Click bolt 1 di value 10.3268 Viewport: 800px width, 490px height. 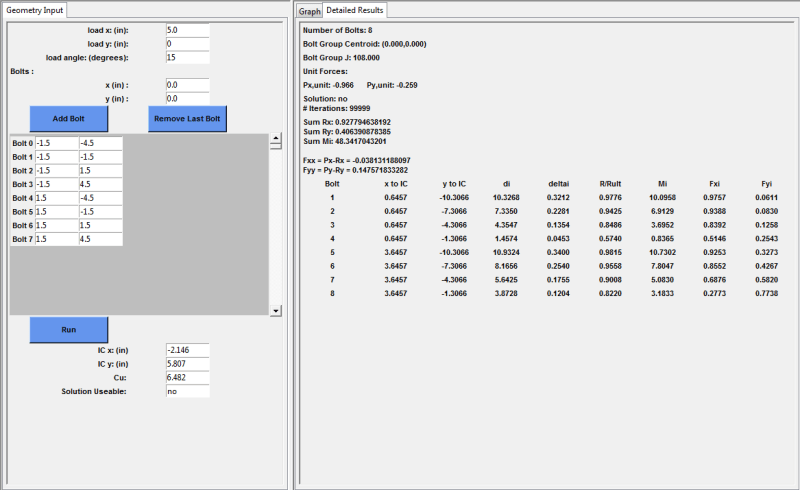506,198
